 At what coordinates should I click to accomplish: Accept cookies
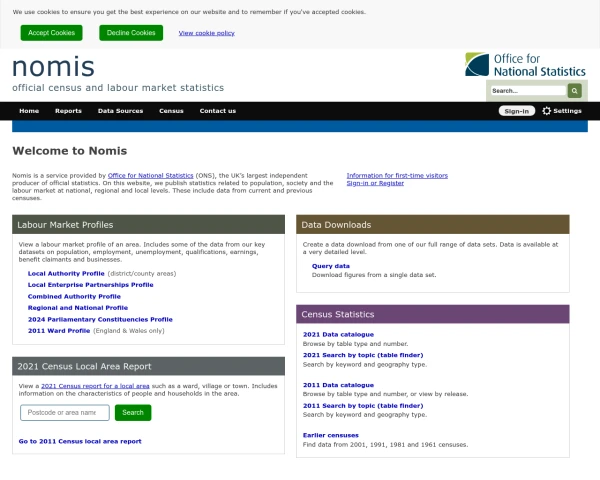point(51,33)
